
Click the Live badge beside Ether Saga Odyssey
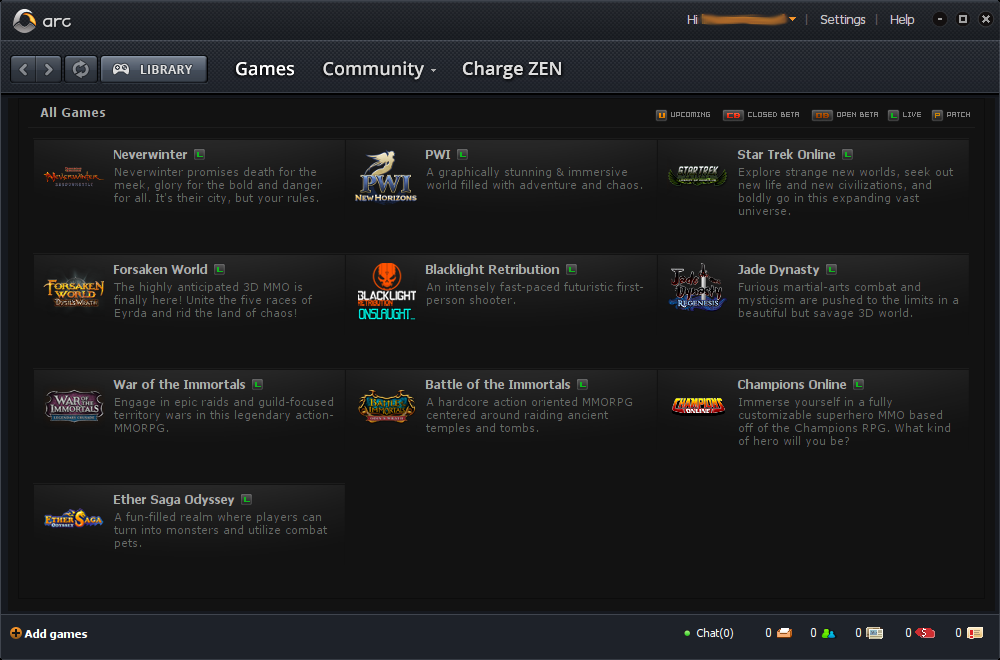click(246, 499)
